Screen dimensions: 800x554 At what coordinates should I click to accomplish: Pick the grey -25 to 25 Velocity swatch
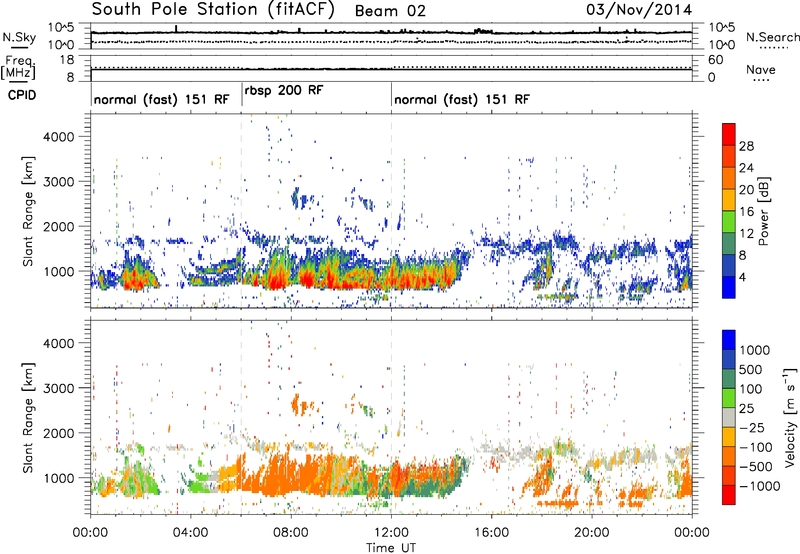[729, 417]
